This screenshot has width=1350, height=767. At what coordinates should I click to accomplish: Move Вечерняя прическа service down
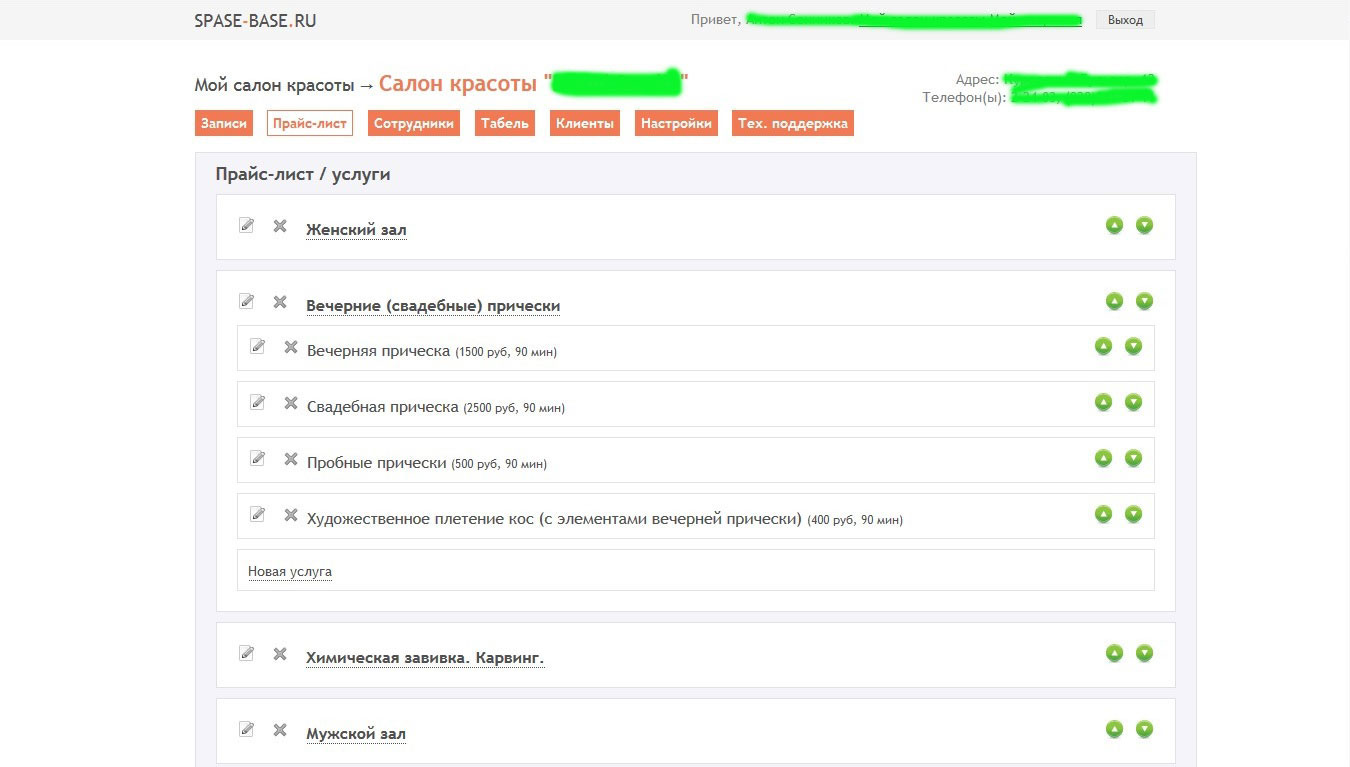[1134, 346]
